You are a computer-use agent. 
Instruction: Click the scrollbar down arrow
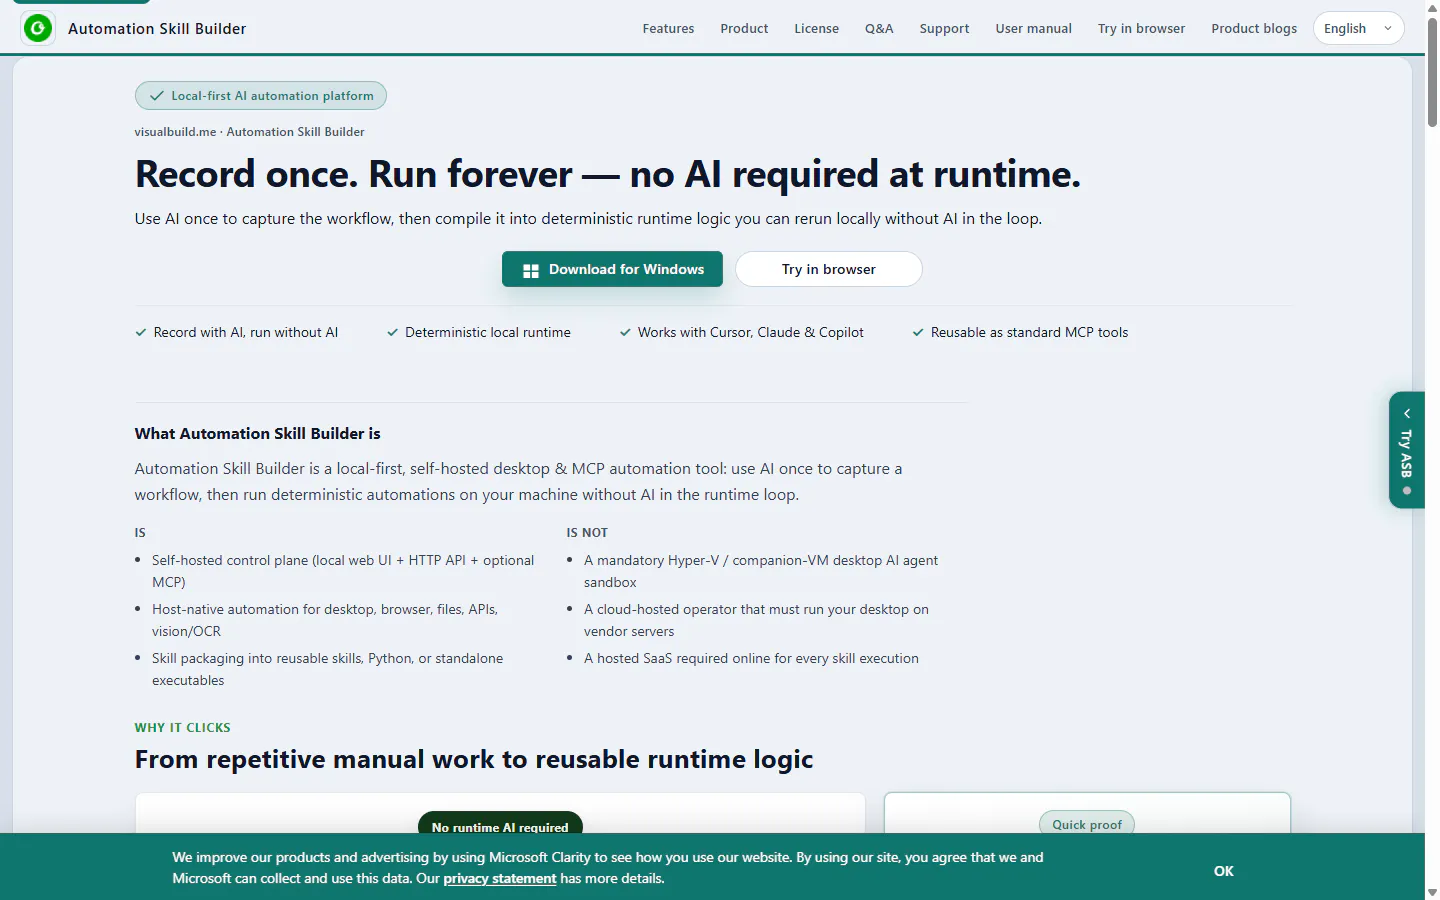click(1432, 892)
